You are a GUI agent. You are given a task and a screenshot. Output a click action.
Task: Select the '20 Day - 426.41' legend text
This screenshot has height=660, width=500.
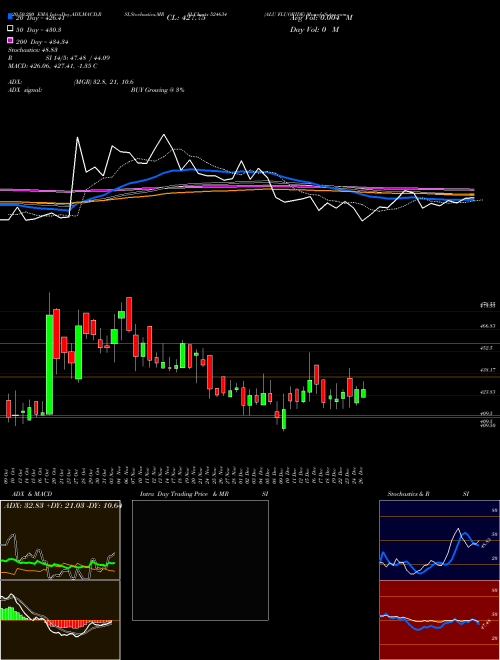[40, 18]
